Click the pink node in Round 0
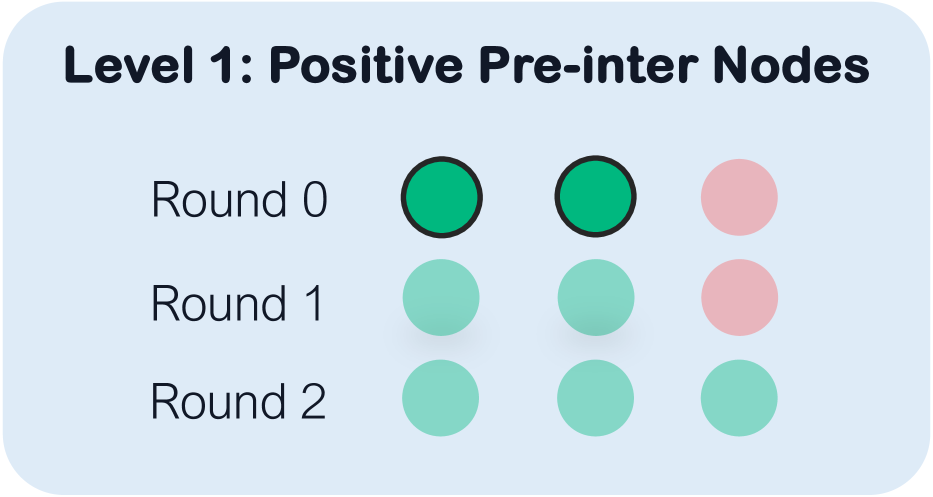Image resolution: width=933 pixels, height=497 pixels. [x=739, y=196]
